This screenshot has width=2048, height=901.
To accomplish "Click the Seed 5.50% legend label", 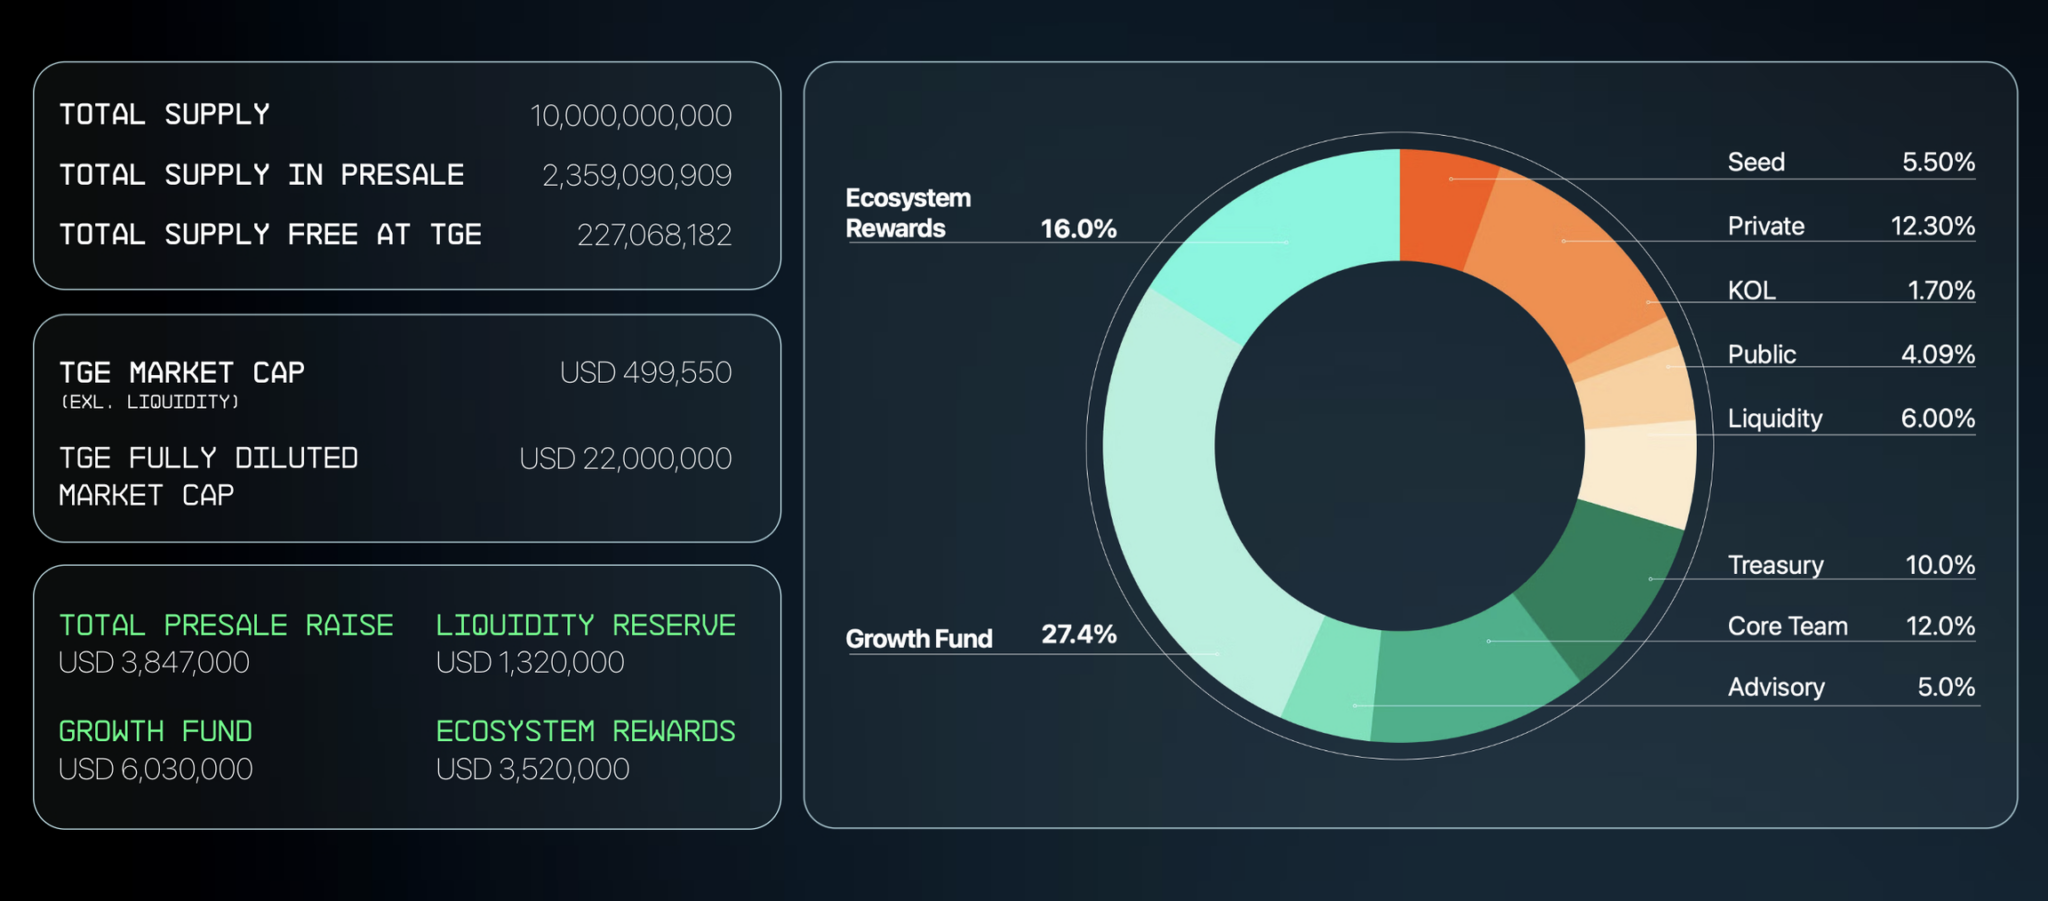I will [x=1850, y=162].
